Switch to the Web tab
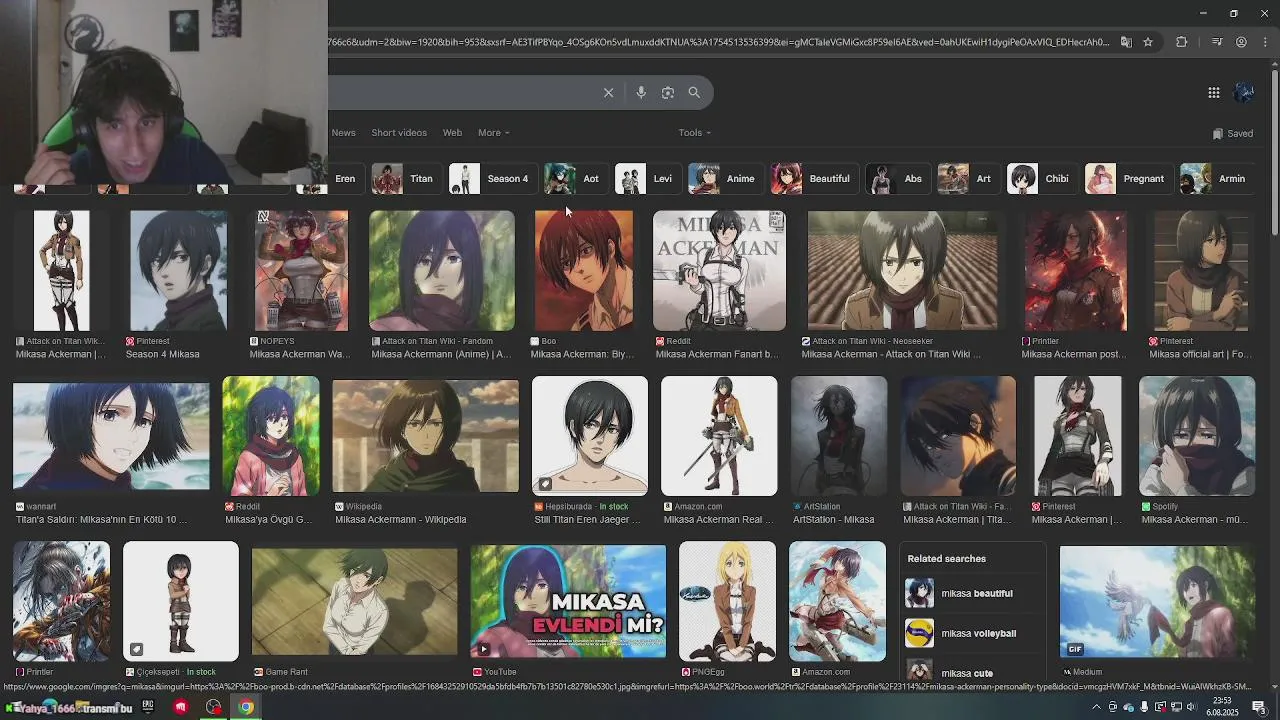This screenshot has width=1280, height=720. tap(452, 133)
